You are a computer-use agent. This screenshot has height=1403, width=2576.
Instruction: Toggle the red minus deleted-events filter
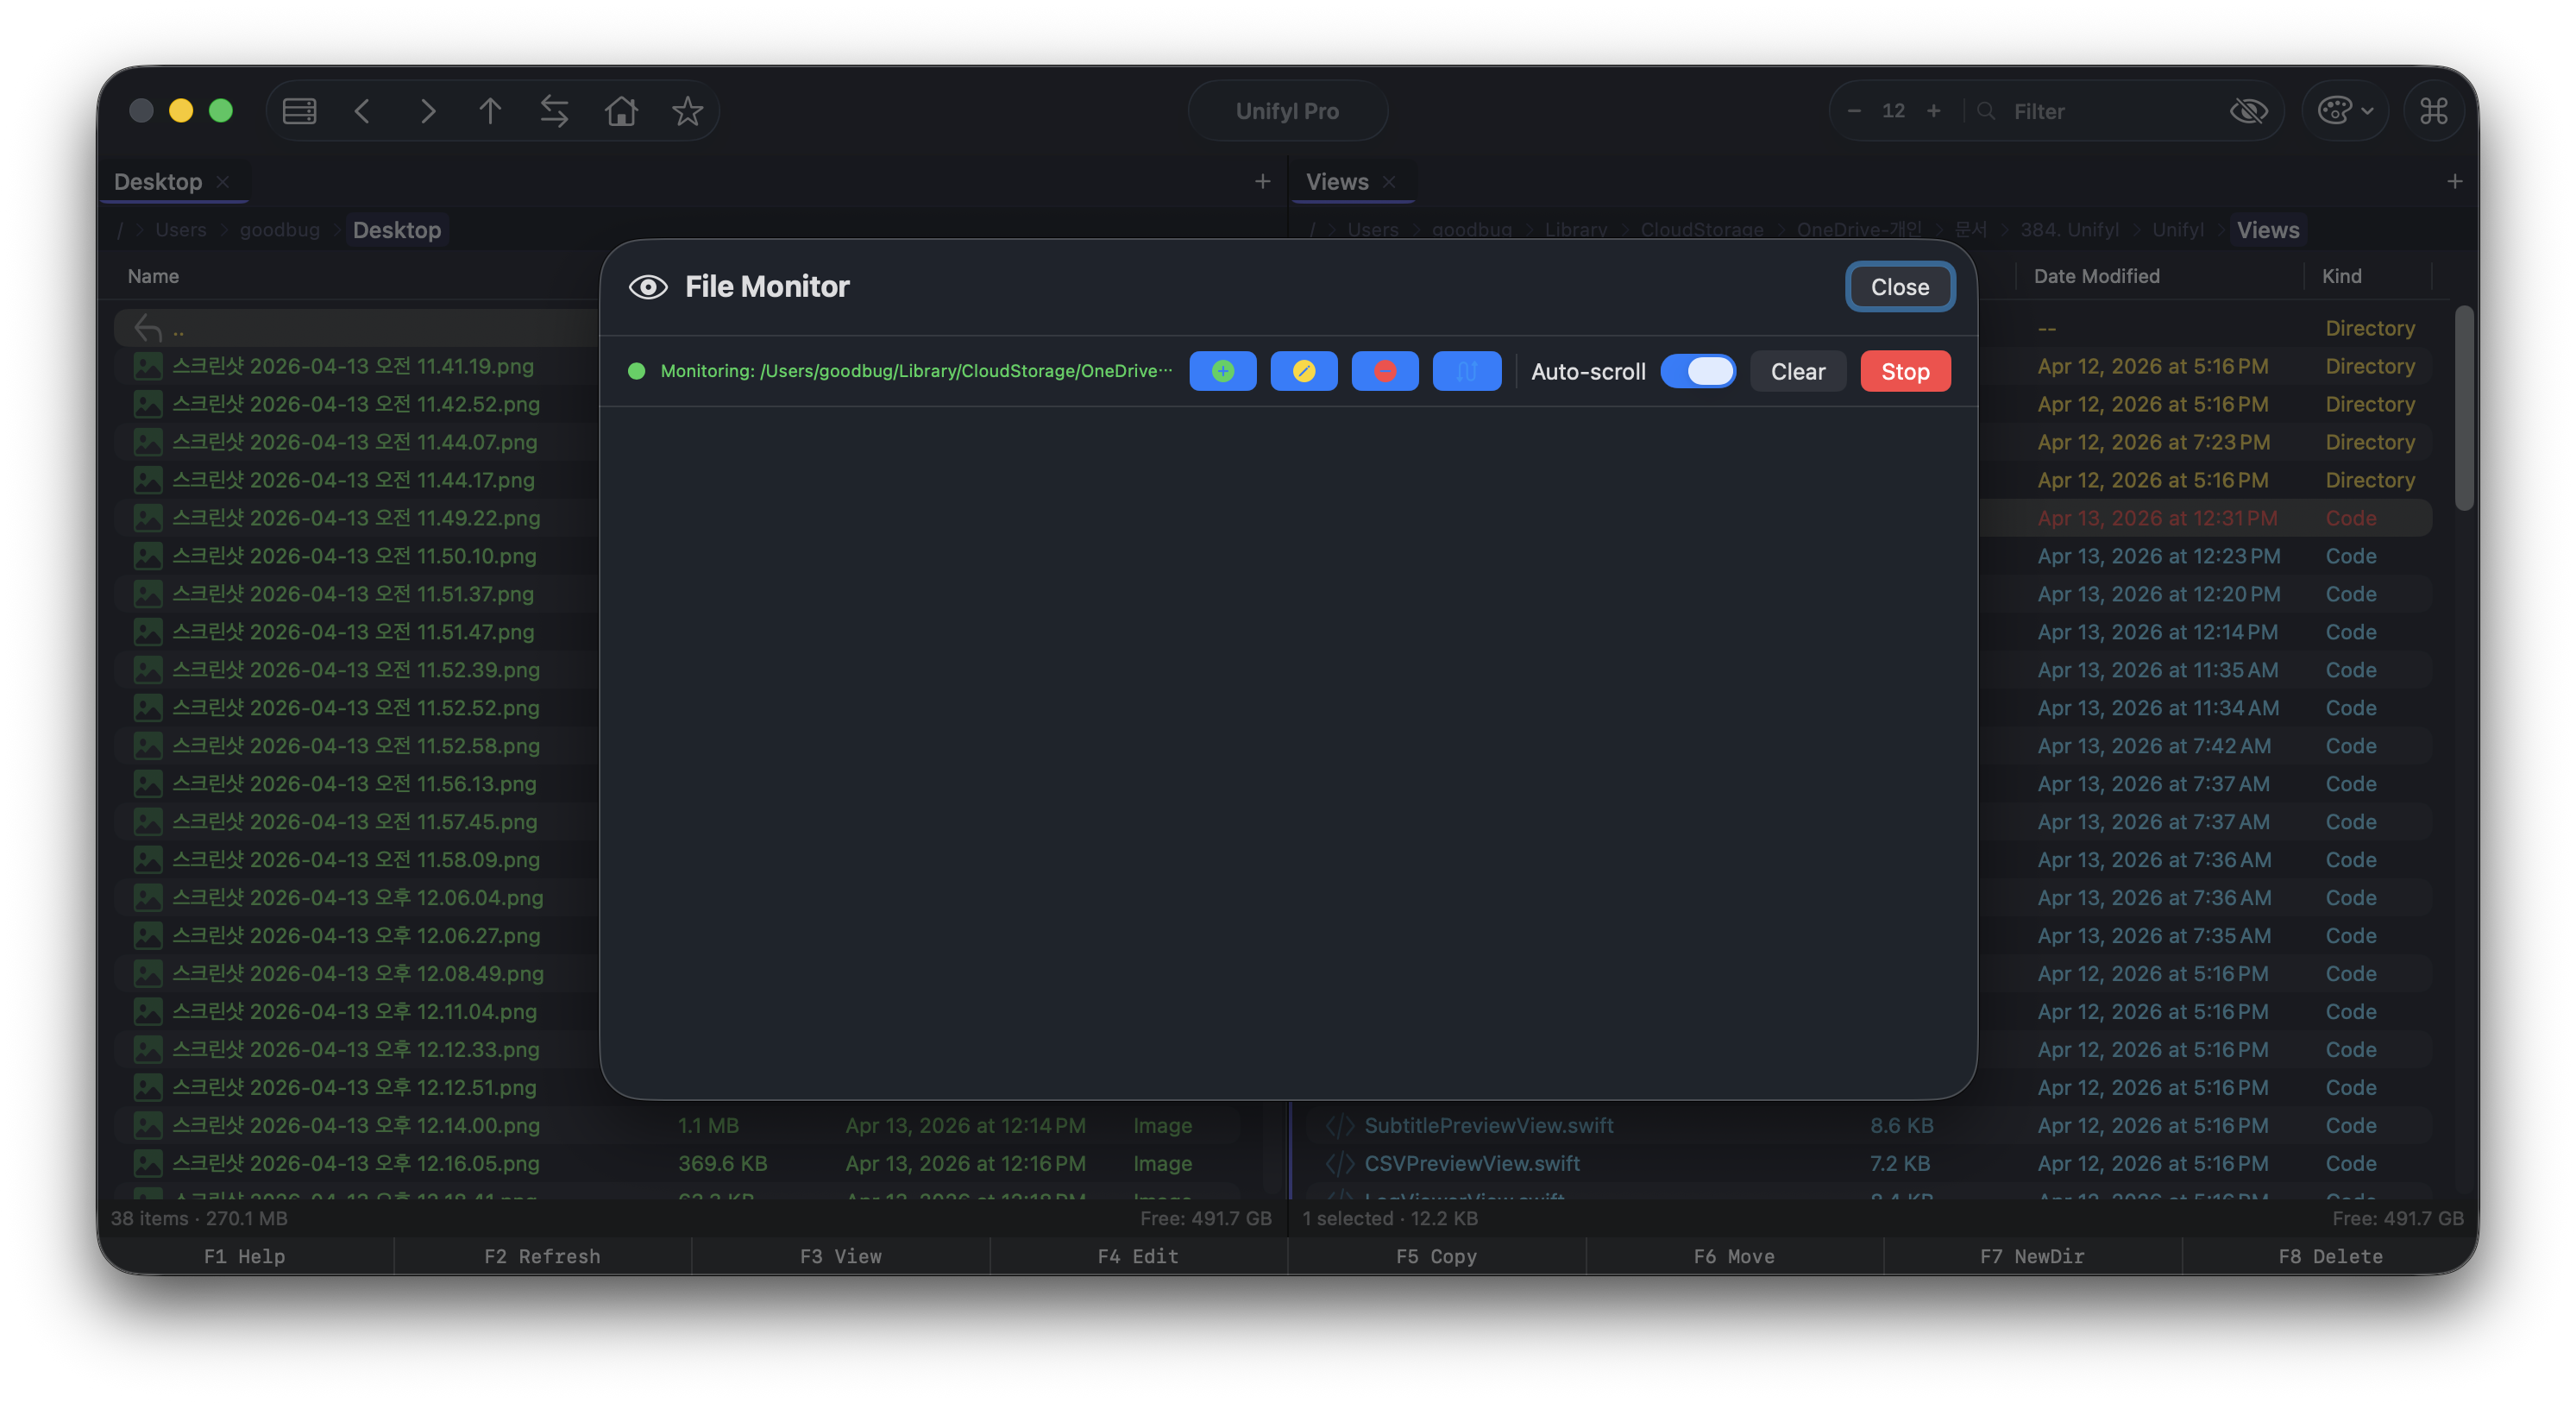pos(1384,371)
